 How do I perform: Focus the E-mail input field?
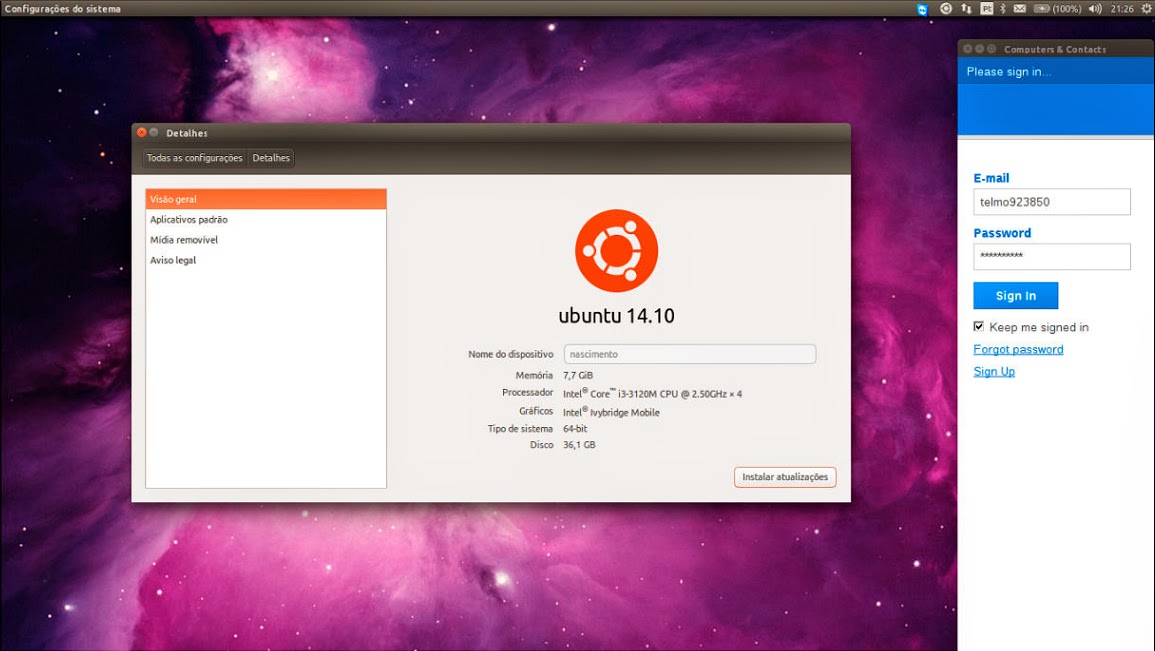point(1052,202)
